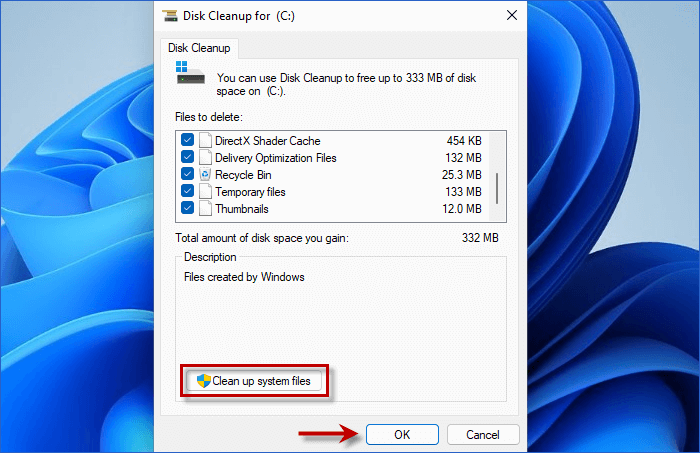
Task: Click the file list scrollbar thumb
Action: click(497, 188)
